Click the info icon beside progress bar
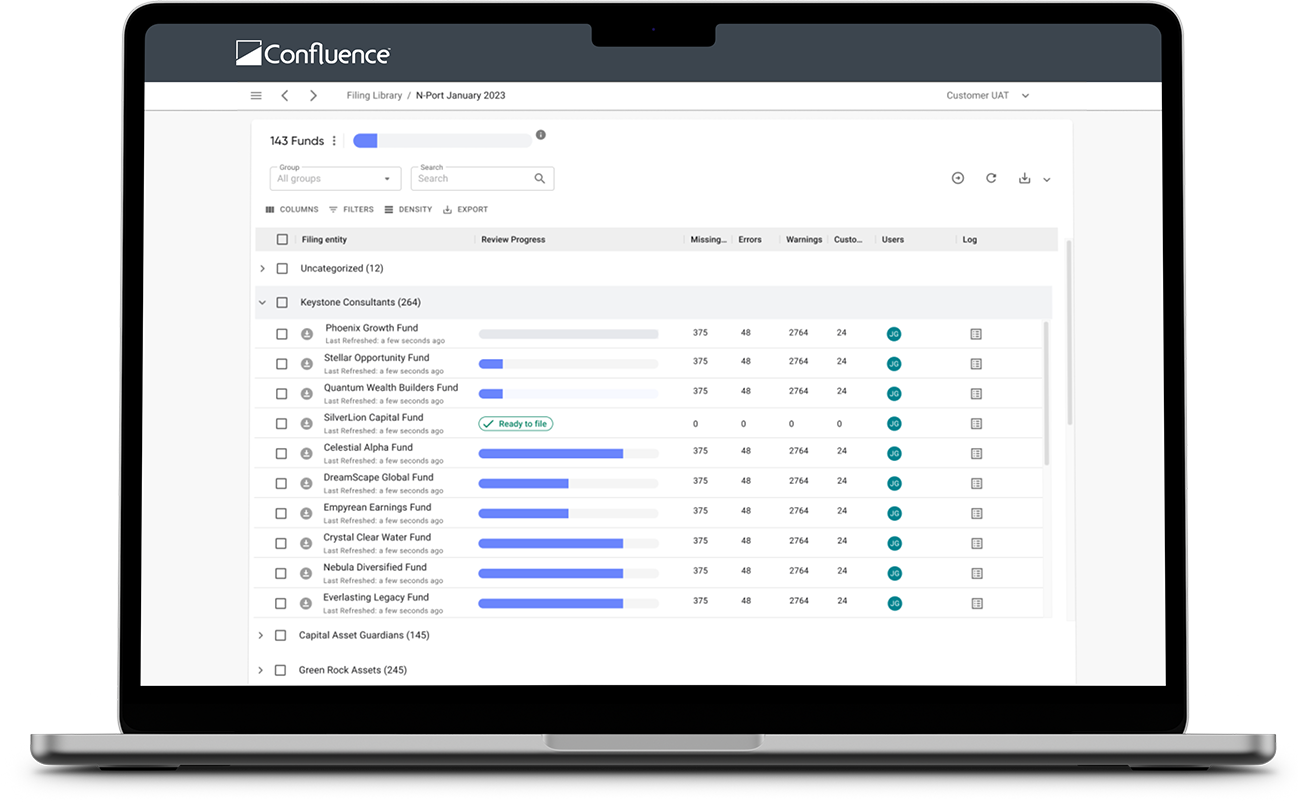Image resolution: width=1298 pixels, height=805 pixels. [x=541, y=135]
